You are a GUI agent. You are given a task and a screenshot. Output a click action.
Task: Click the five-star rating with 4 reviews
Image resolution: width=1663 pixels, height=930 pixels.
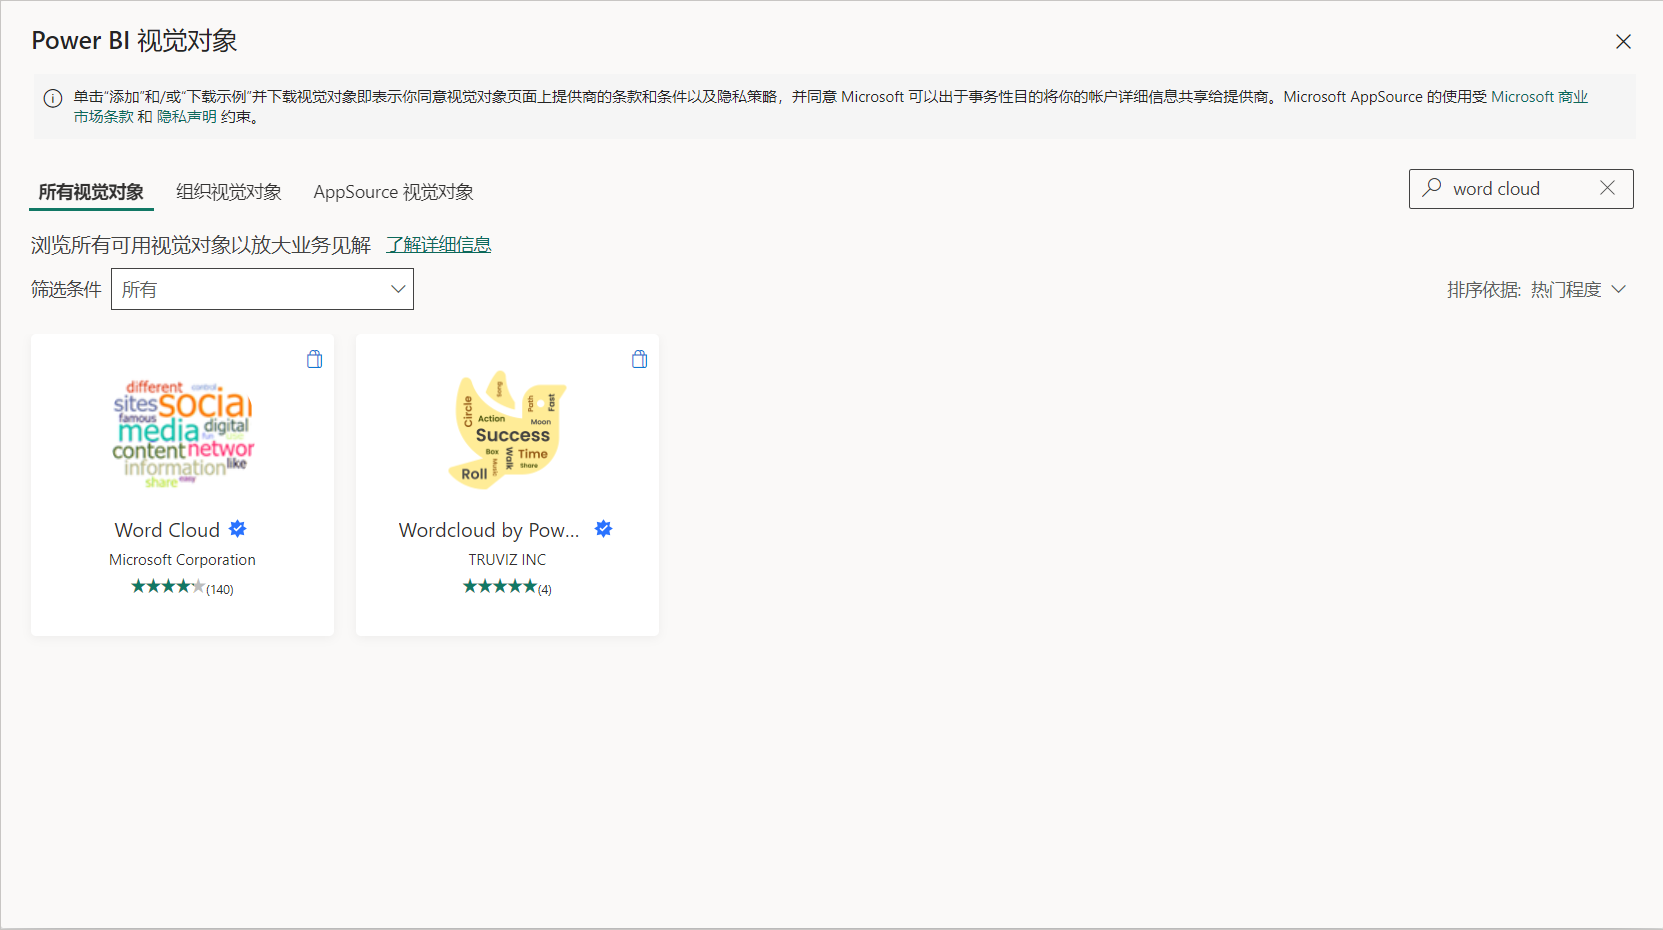(x=507, y=587)
